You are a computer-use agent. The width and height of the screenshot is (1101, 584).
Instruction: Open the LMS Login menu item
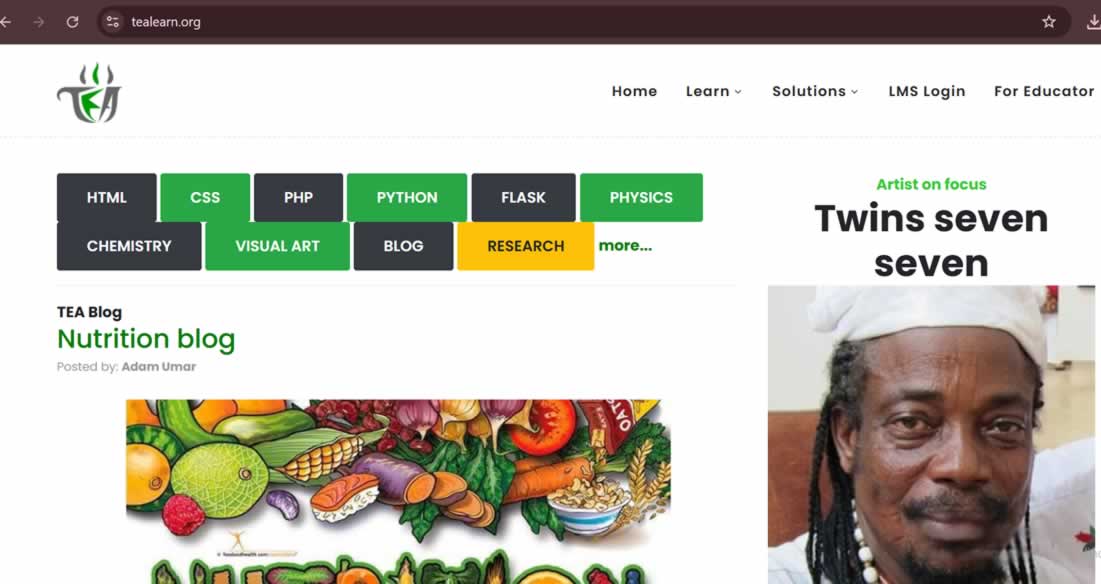coord(927,91)
